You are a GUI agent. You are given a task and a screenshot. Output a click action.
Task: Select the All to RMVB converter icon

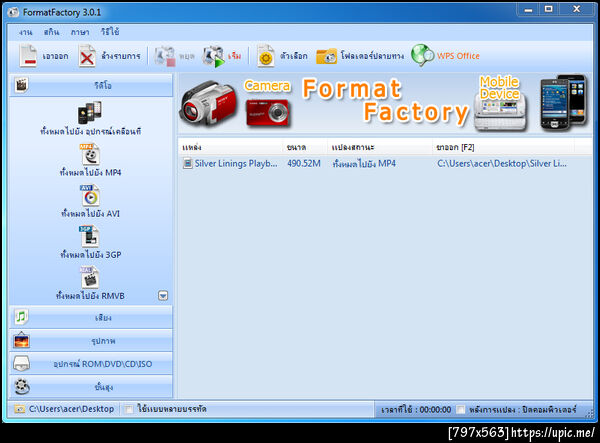[90, 277]
